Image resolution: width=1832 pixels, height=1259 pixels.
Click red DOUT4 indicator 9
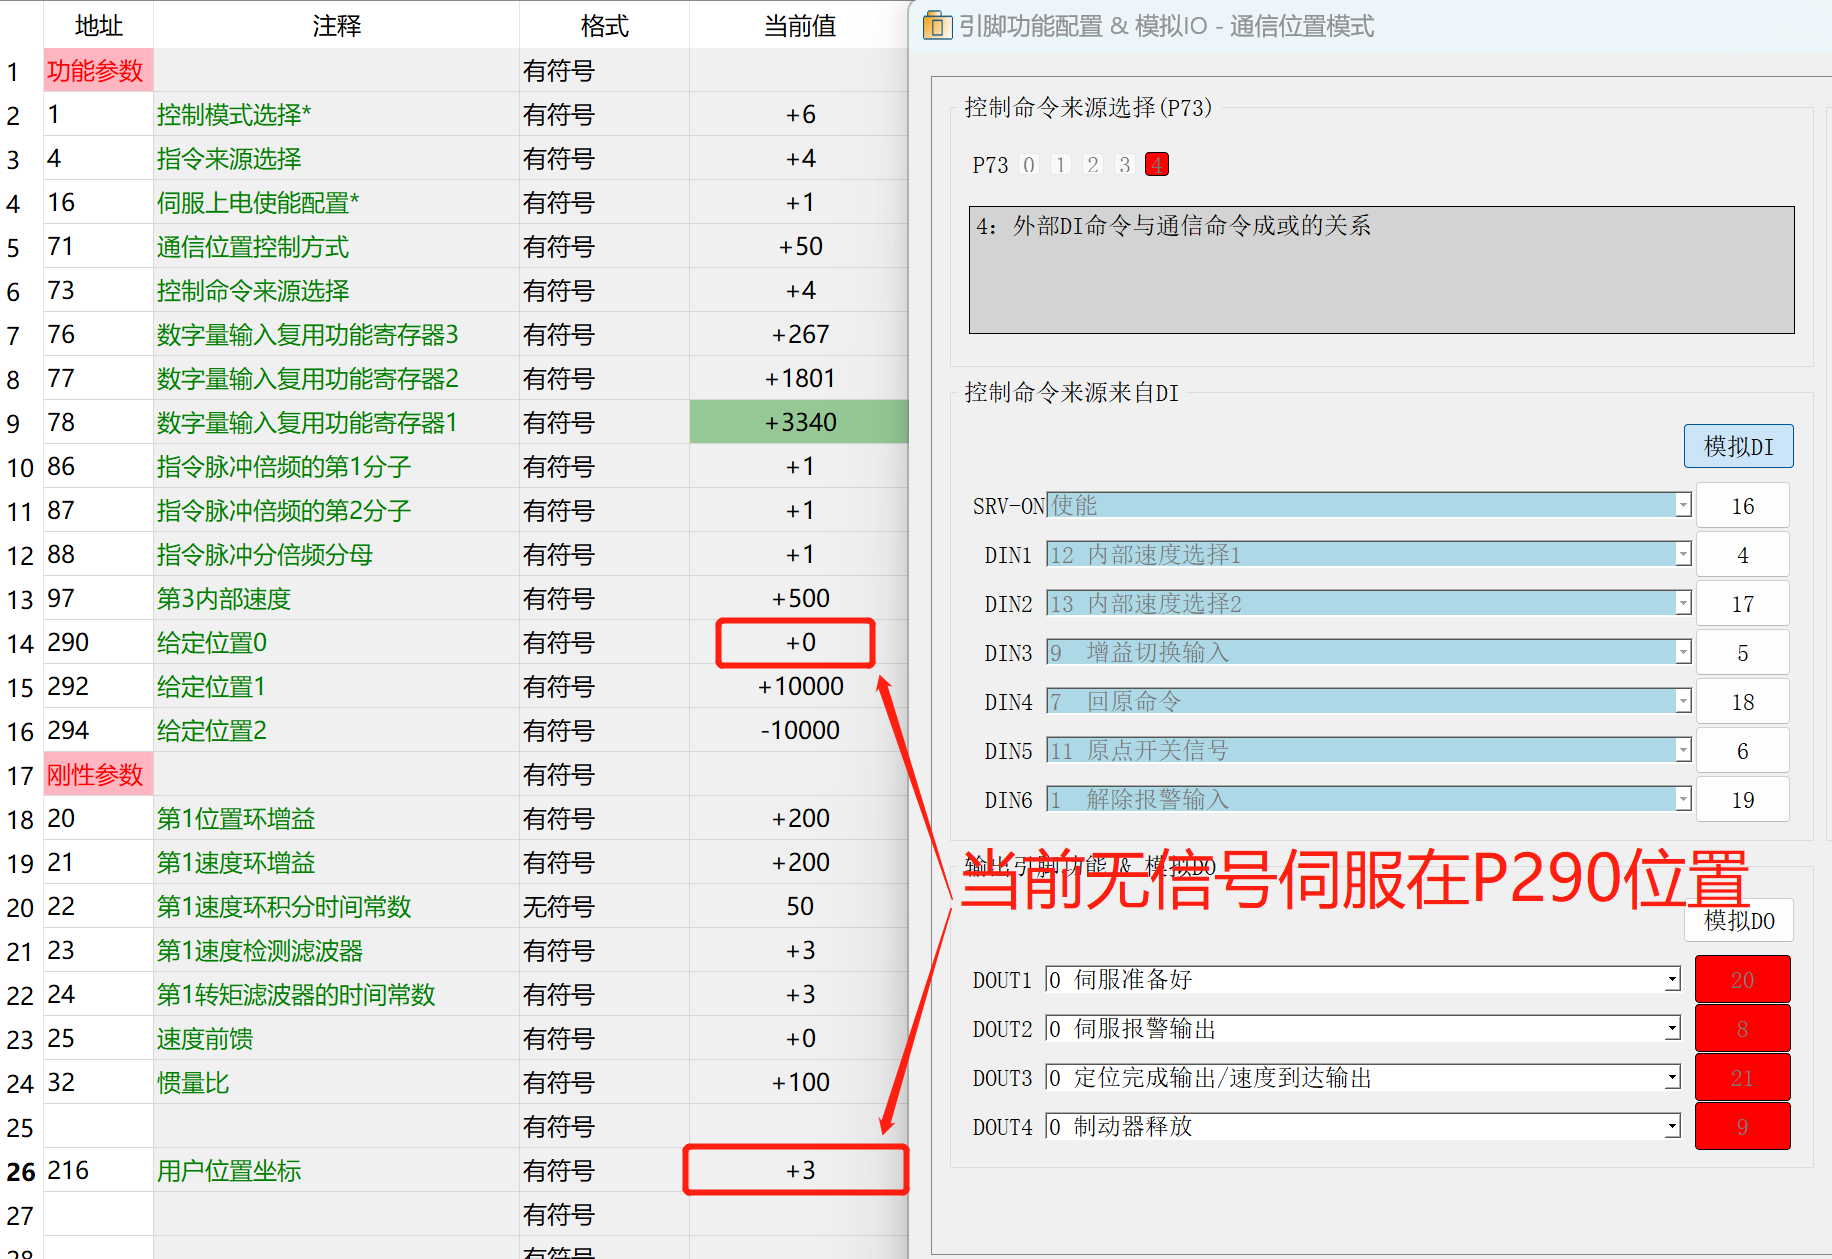[x=1743, y=1127]
